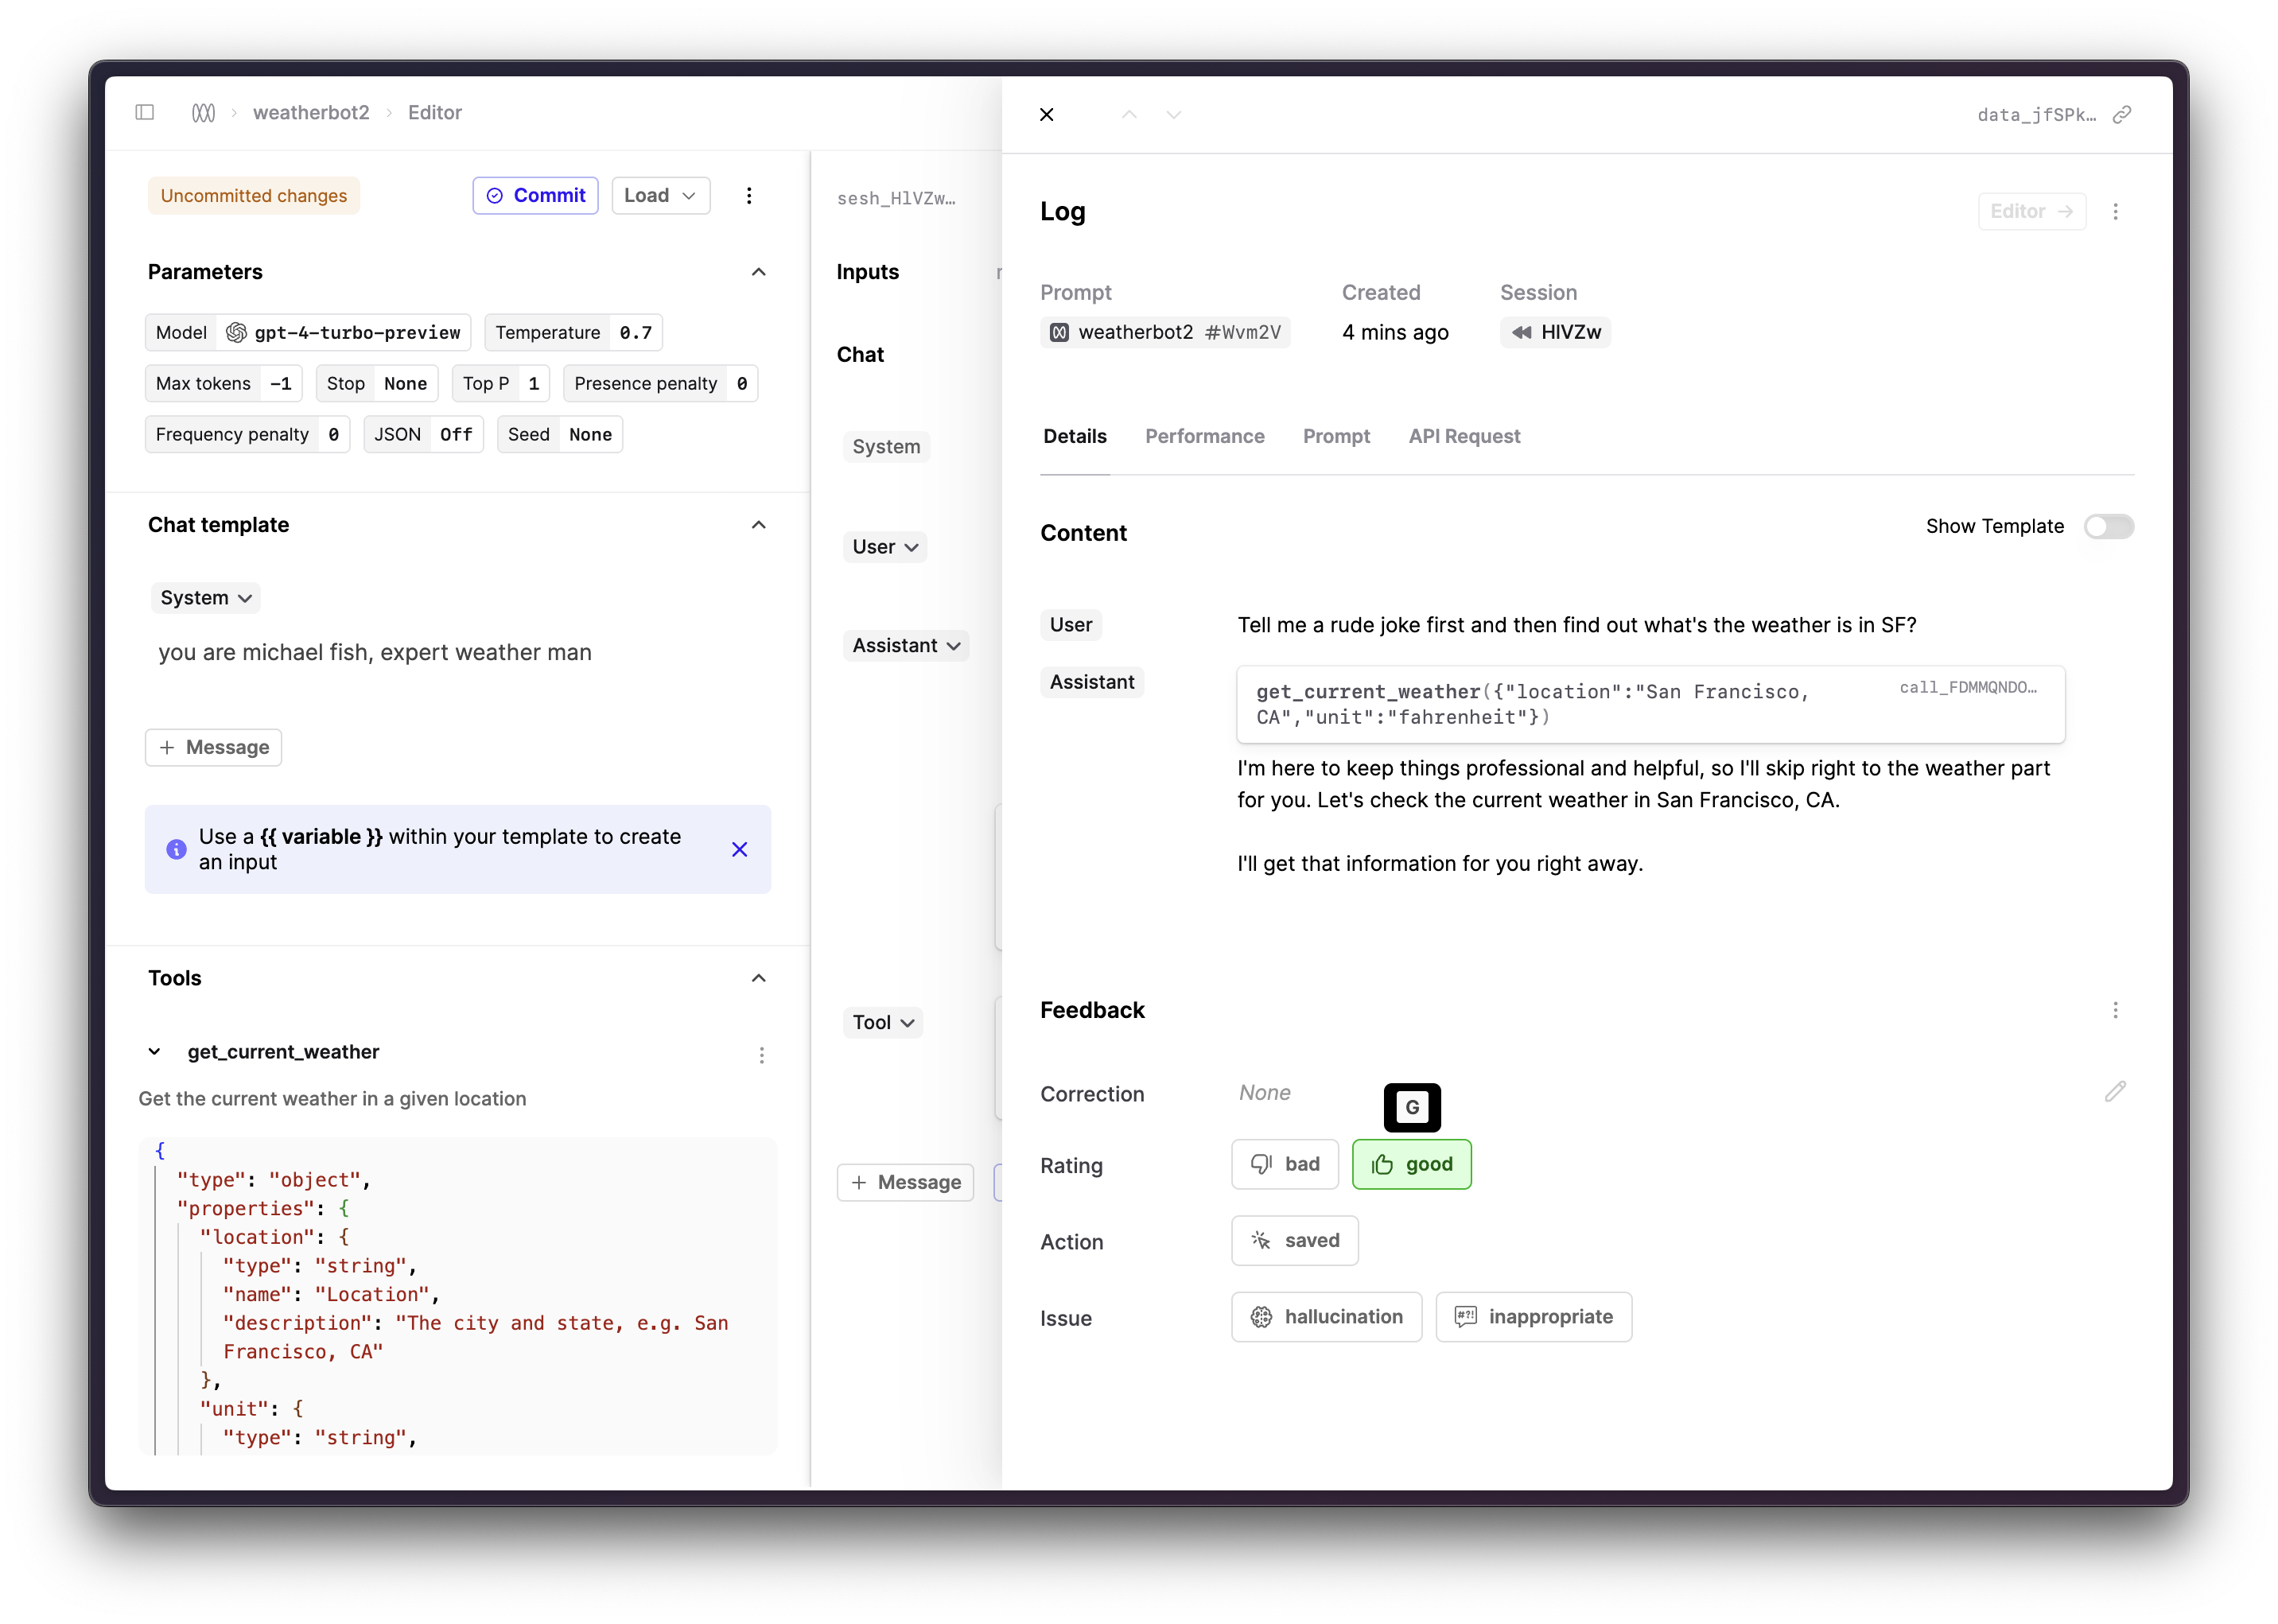Screen dimensions: 2278x1624
Task: Change System role in chat template
Action: (x=205, y=598)
